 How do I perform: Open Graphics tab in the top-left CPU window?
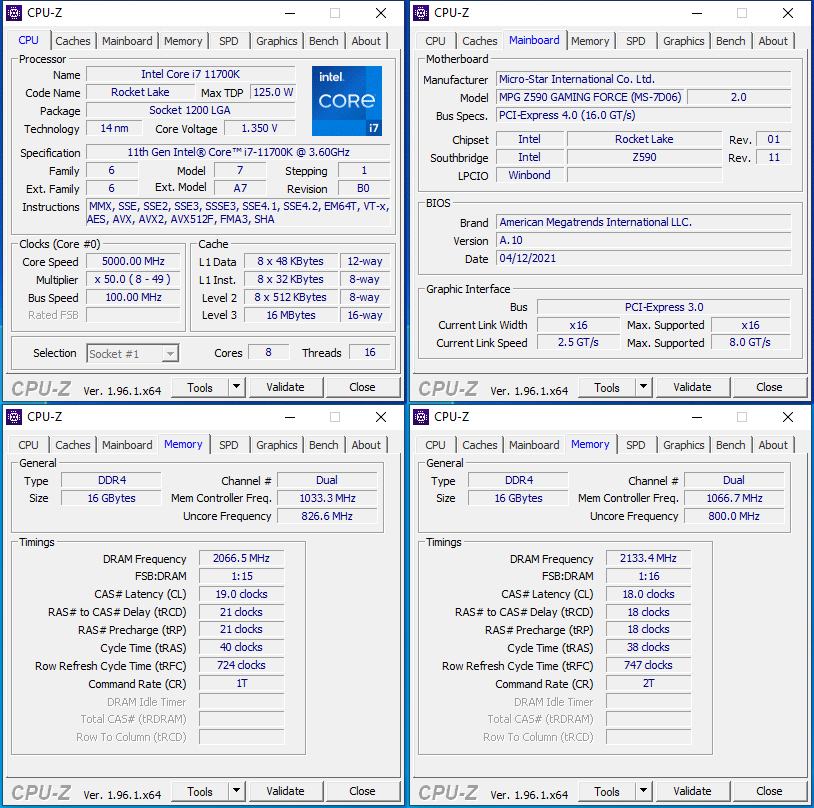pos(277,41)
